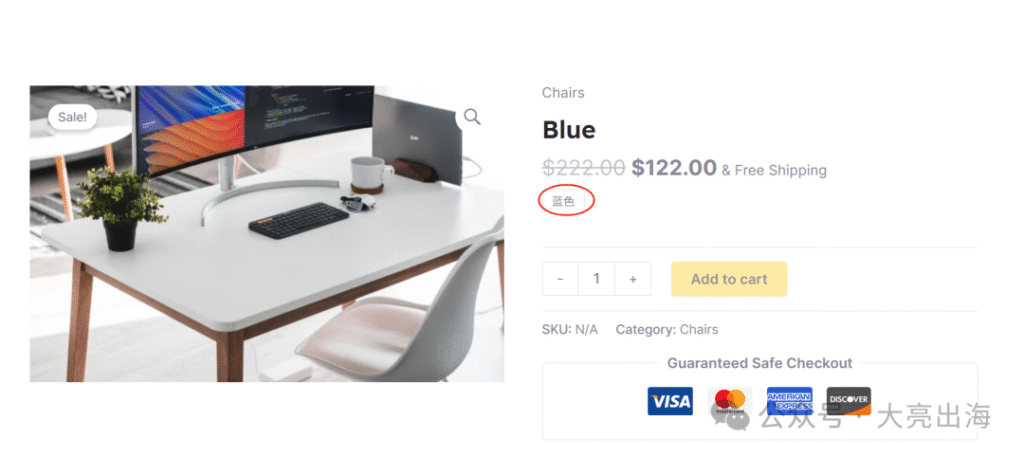Open the Chairs link above the product title

[563, 93]
